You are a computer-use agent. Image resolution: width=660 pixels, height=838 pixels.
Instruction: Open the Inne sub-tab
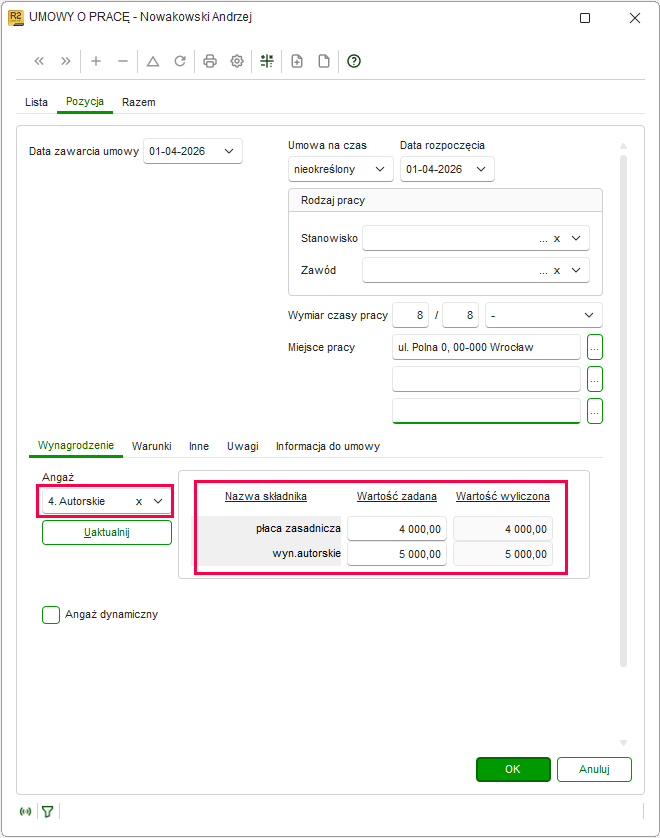point(199,446)
